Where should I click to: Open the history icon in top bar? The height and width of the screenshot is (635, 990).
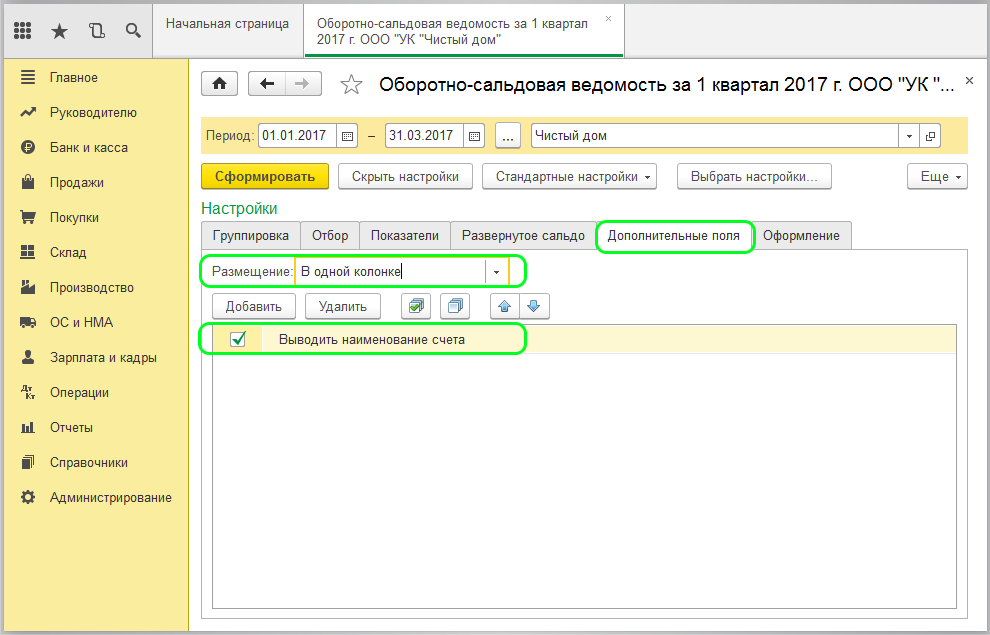(96, 31)
